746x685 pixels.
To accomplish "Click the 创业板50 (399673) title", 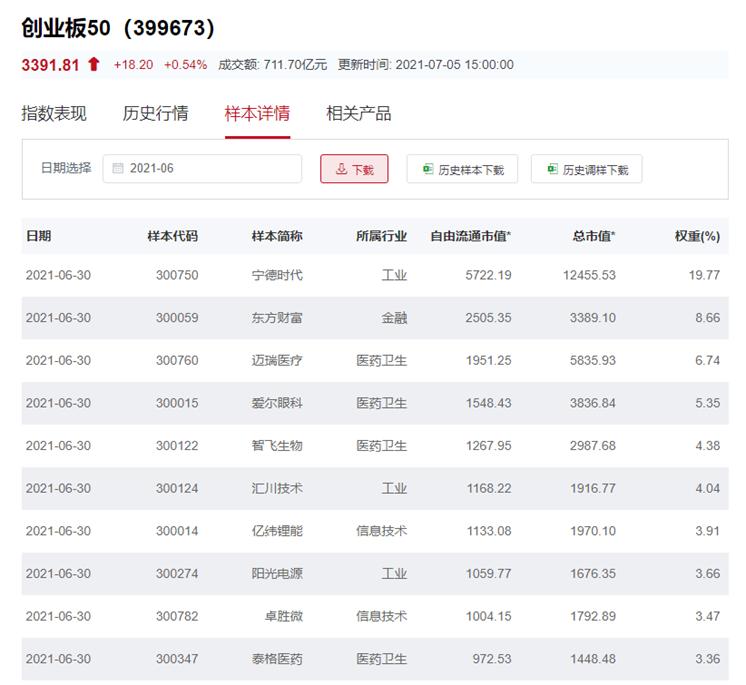I will tap(118, 28).
